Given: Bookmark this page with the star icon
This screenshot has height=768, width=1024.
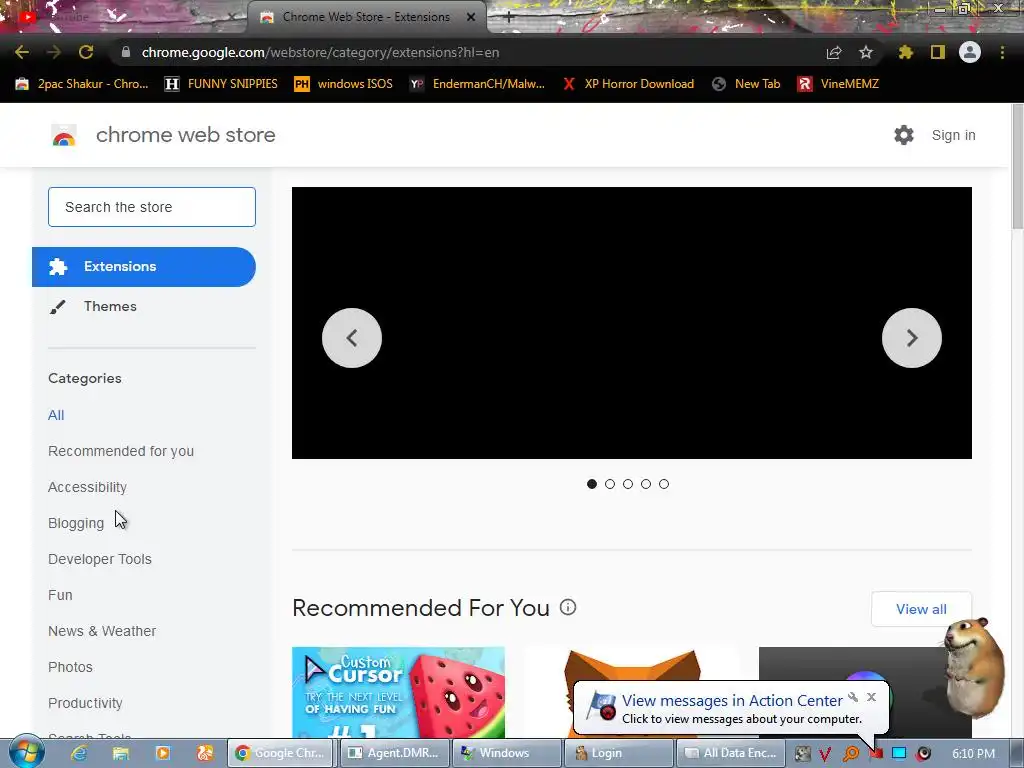Looking at the screenshot, I should point(866,52).
